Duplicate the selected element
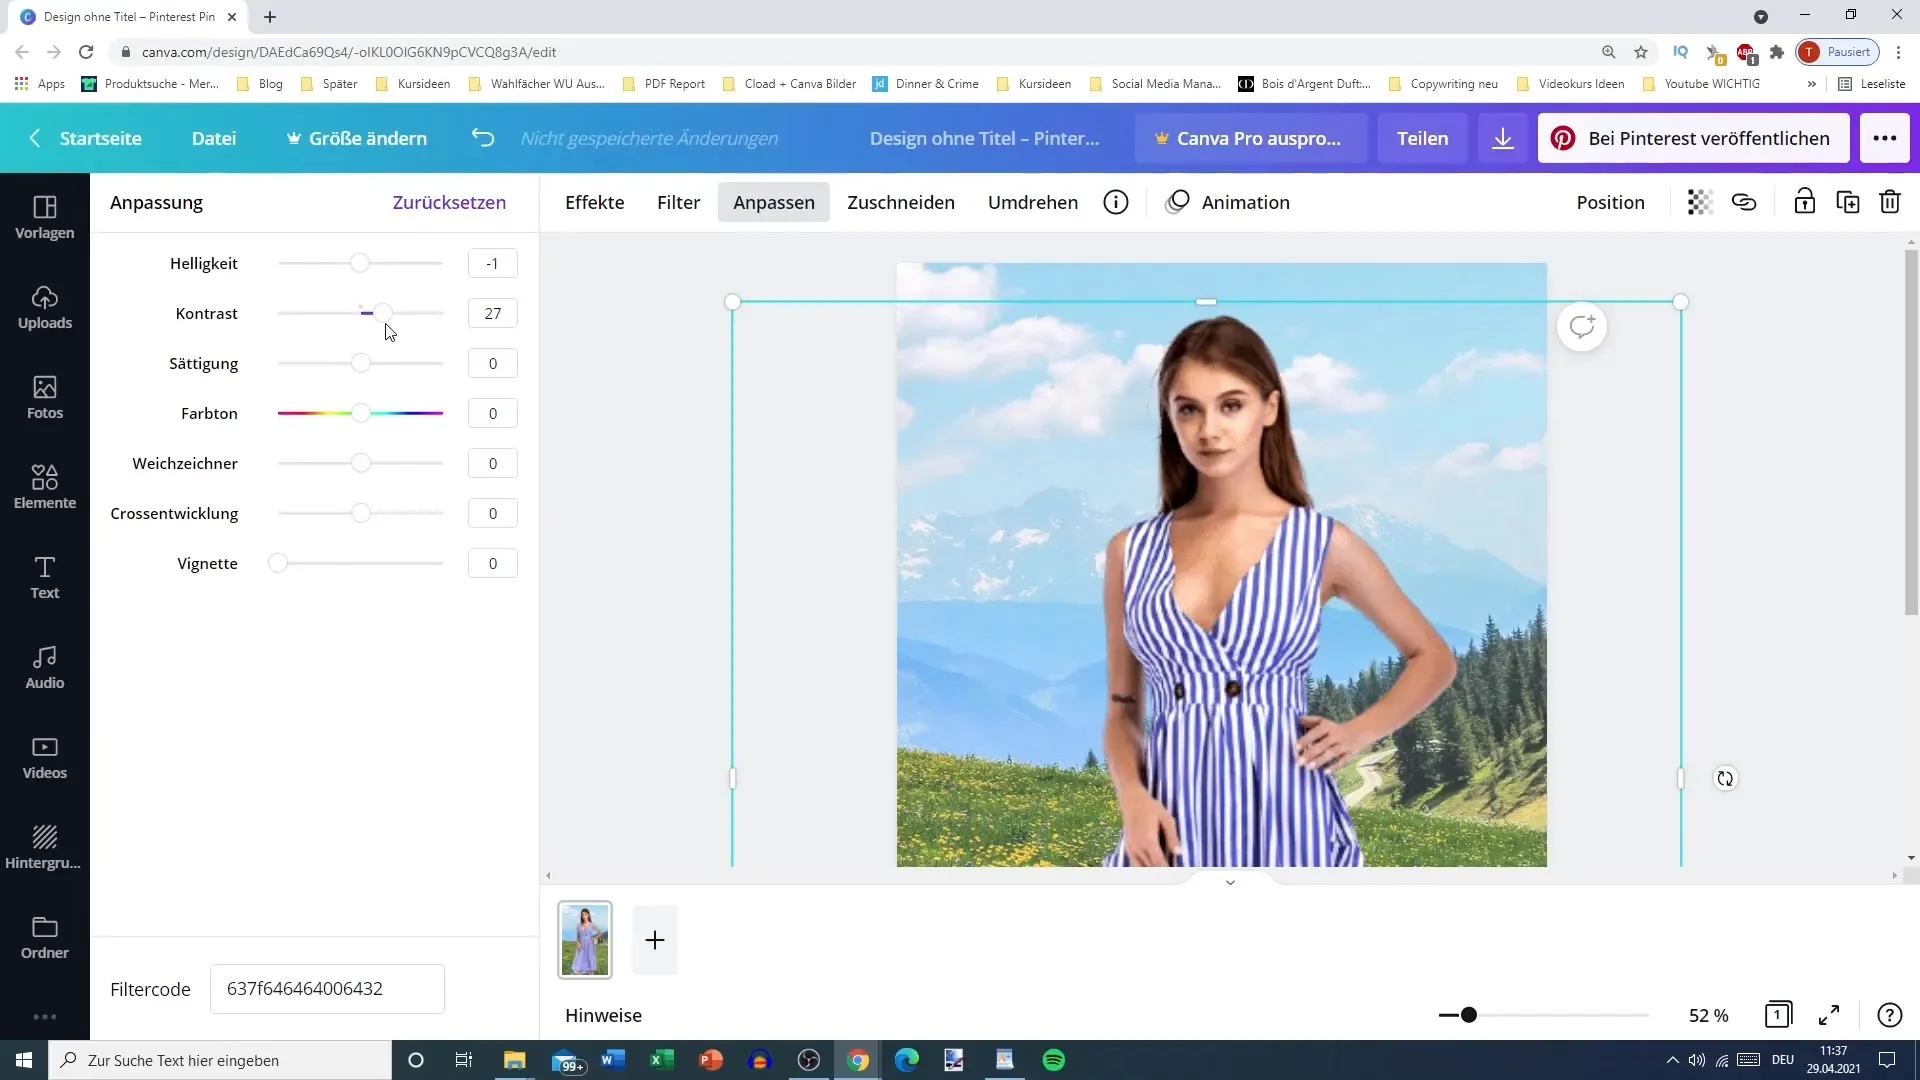Screen dimensions: 1920x1080 (1848, 202)
